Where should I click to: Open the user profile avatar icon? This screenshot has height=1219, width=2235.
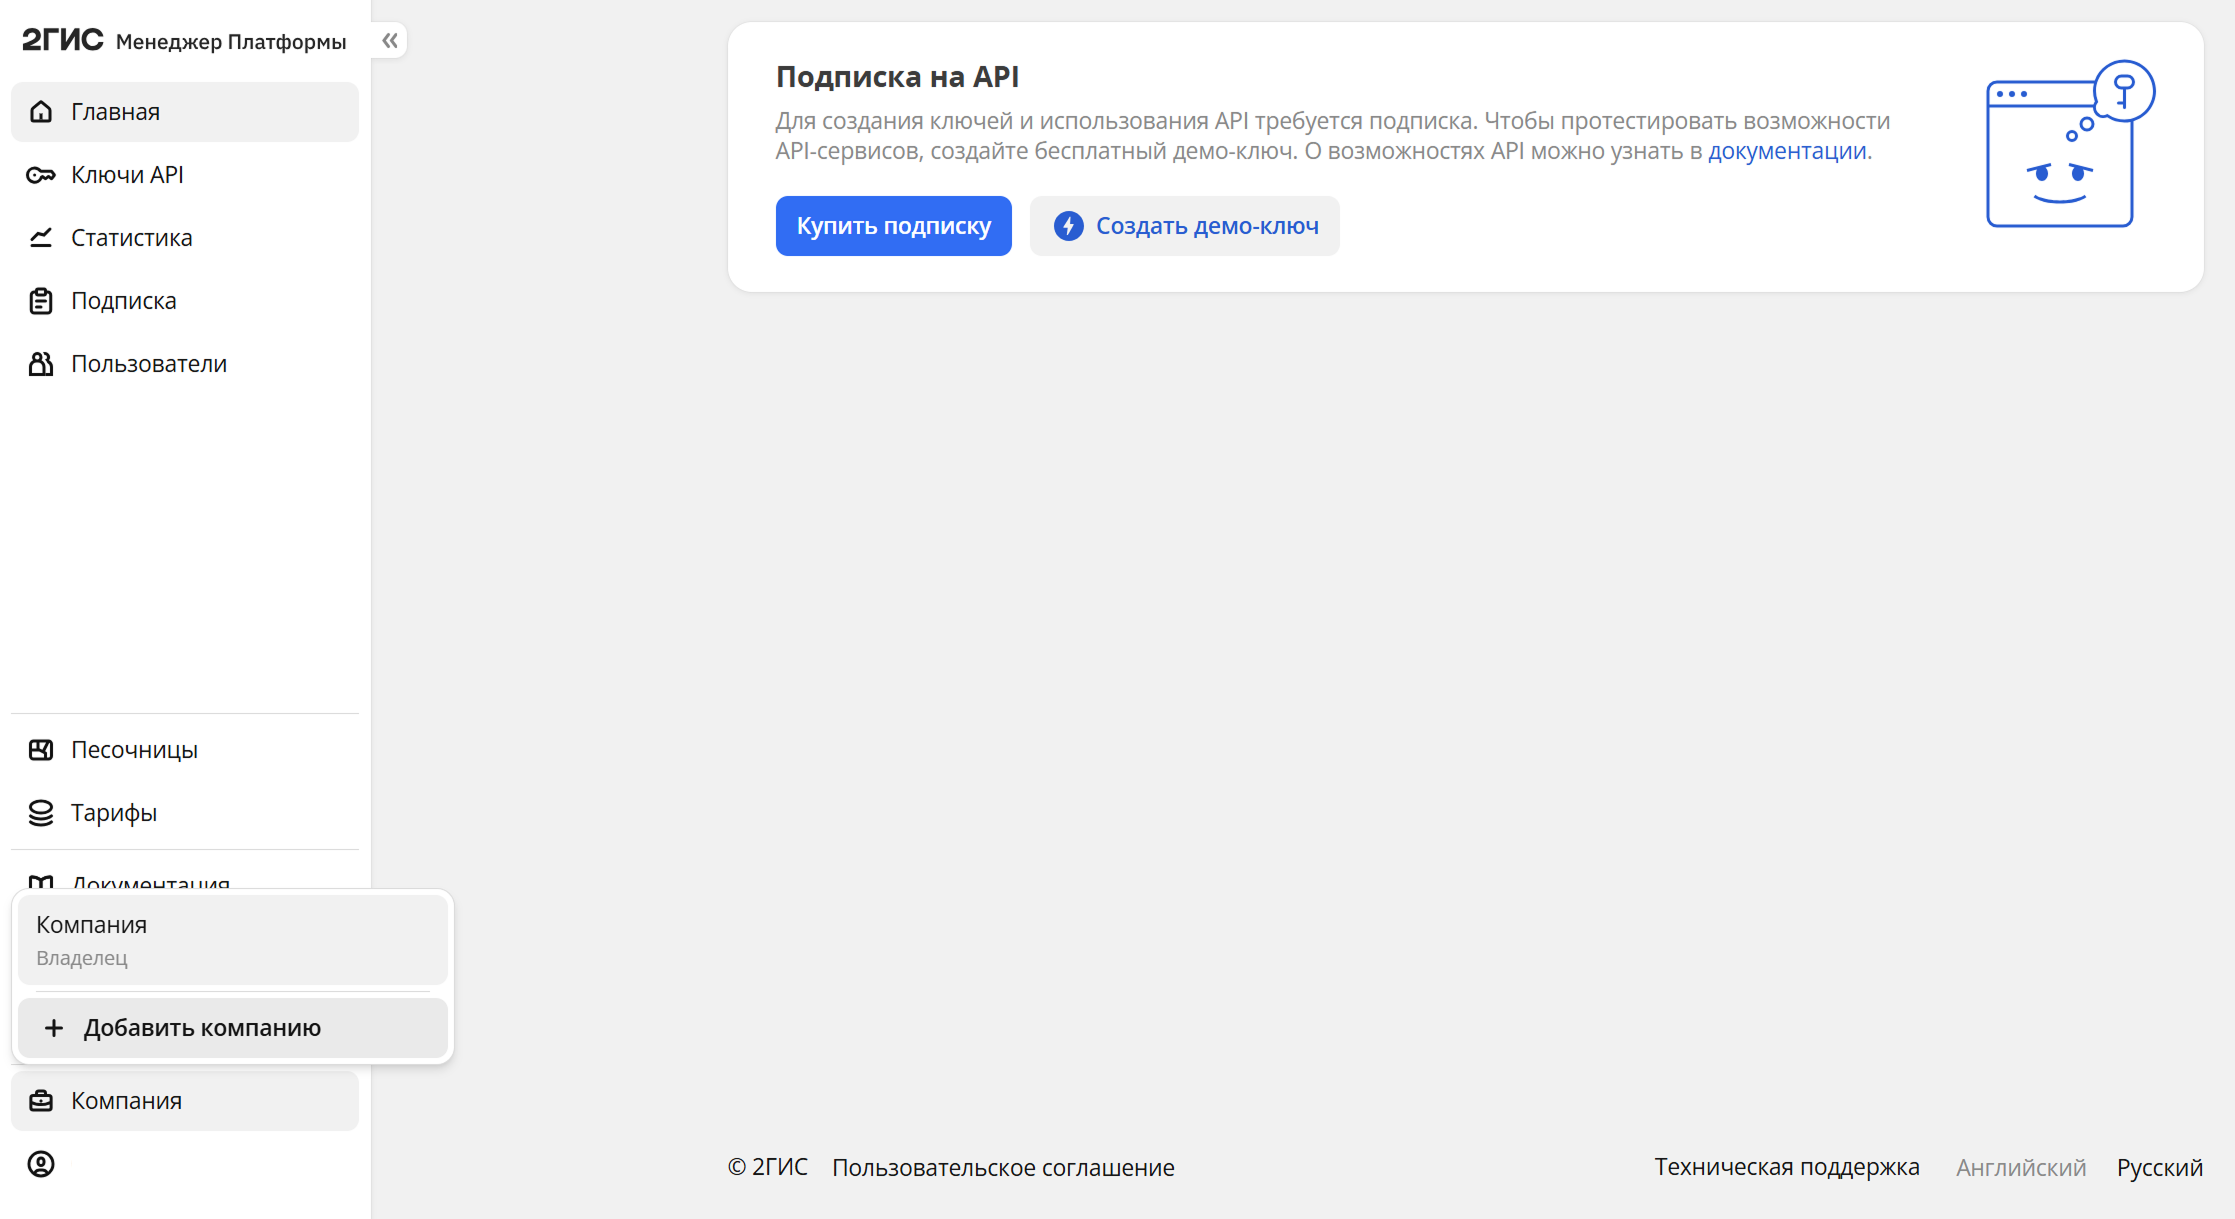(x=41, y=1164)
